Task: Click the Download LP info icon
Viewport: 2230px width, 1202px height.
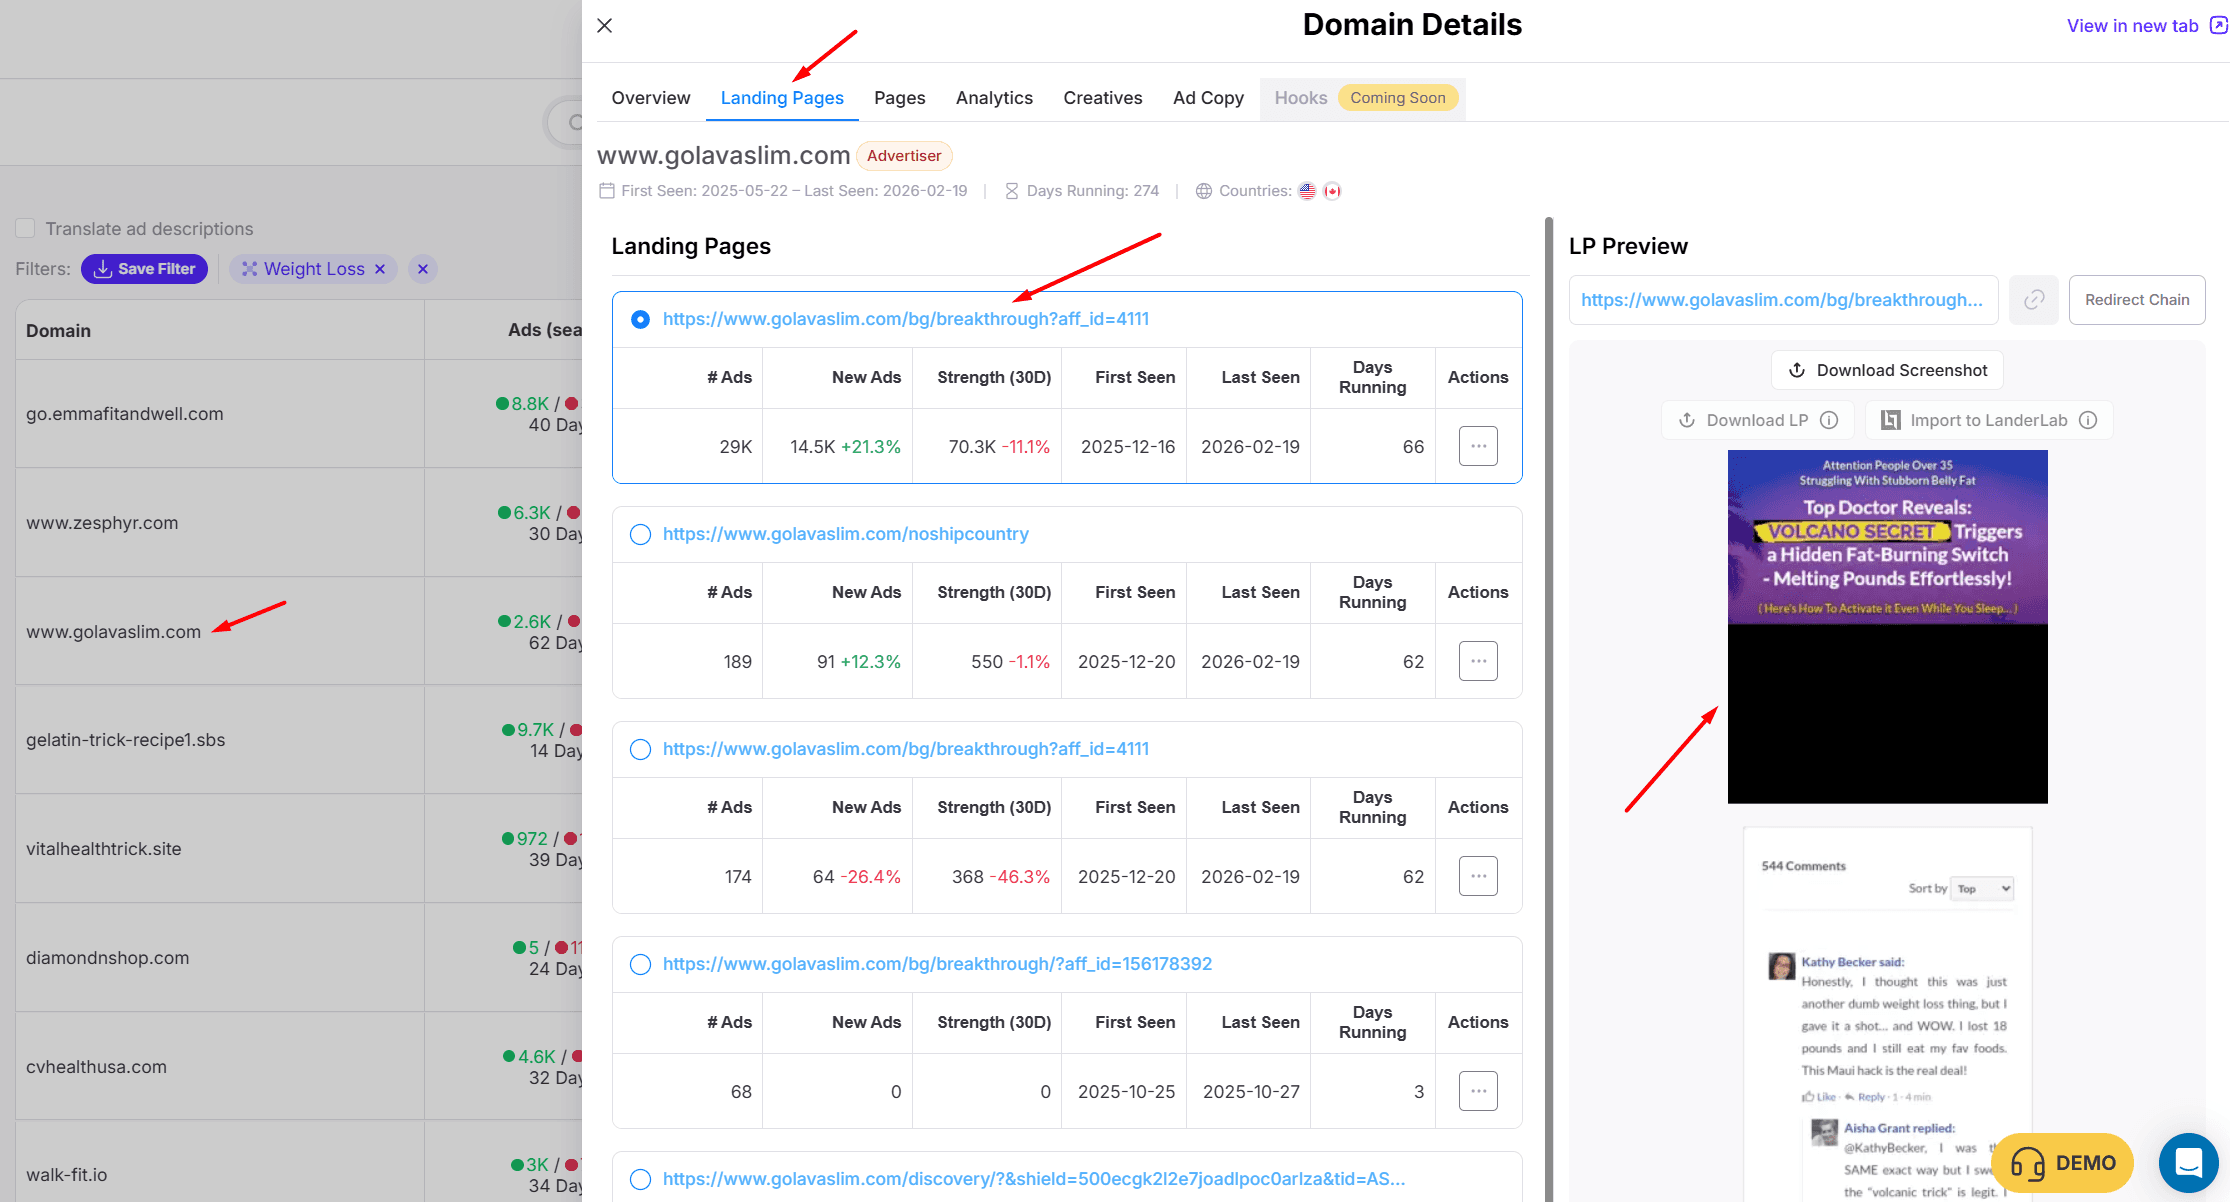Action: 1829,420
